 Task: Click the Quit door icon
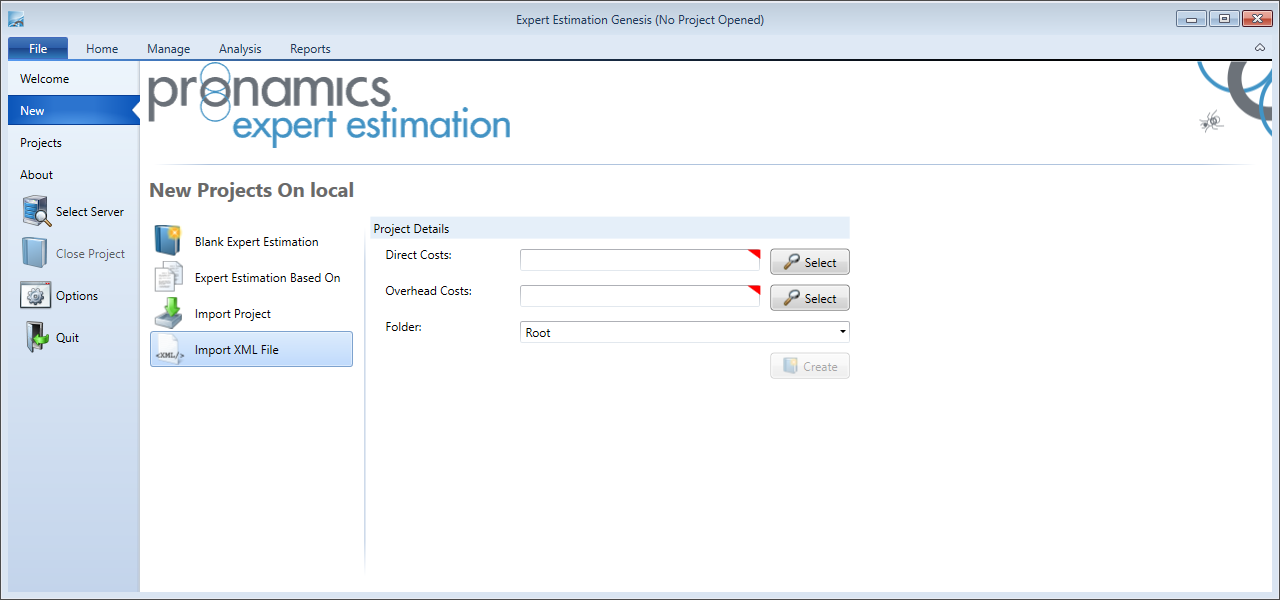point(36,338)
